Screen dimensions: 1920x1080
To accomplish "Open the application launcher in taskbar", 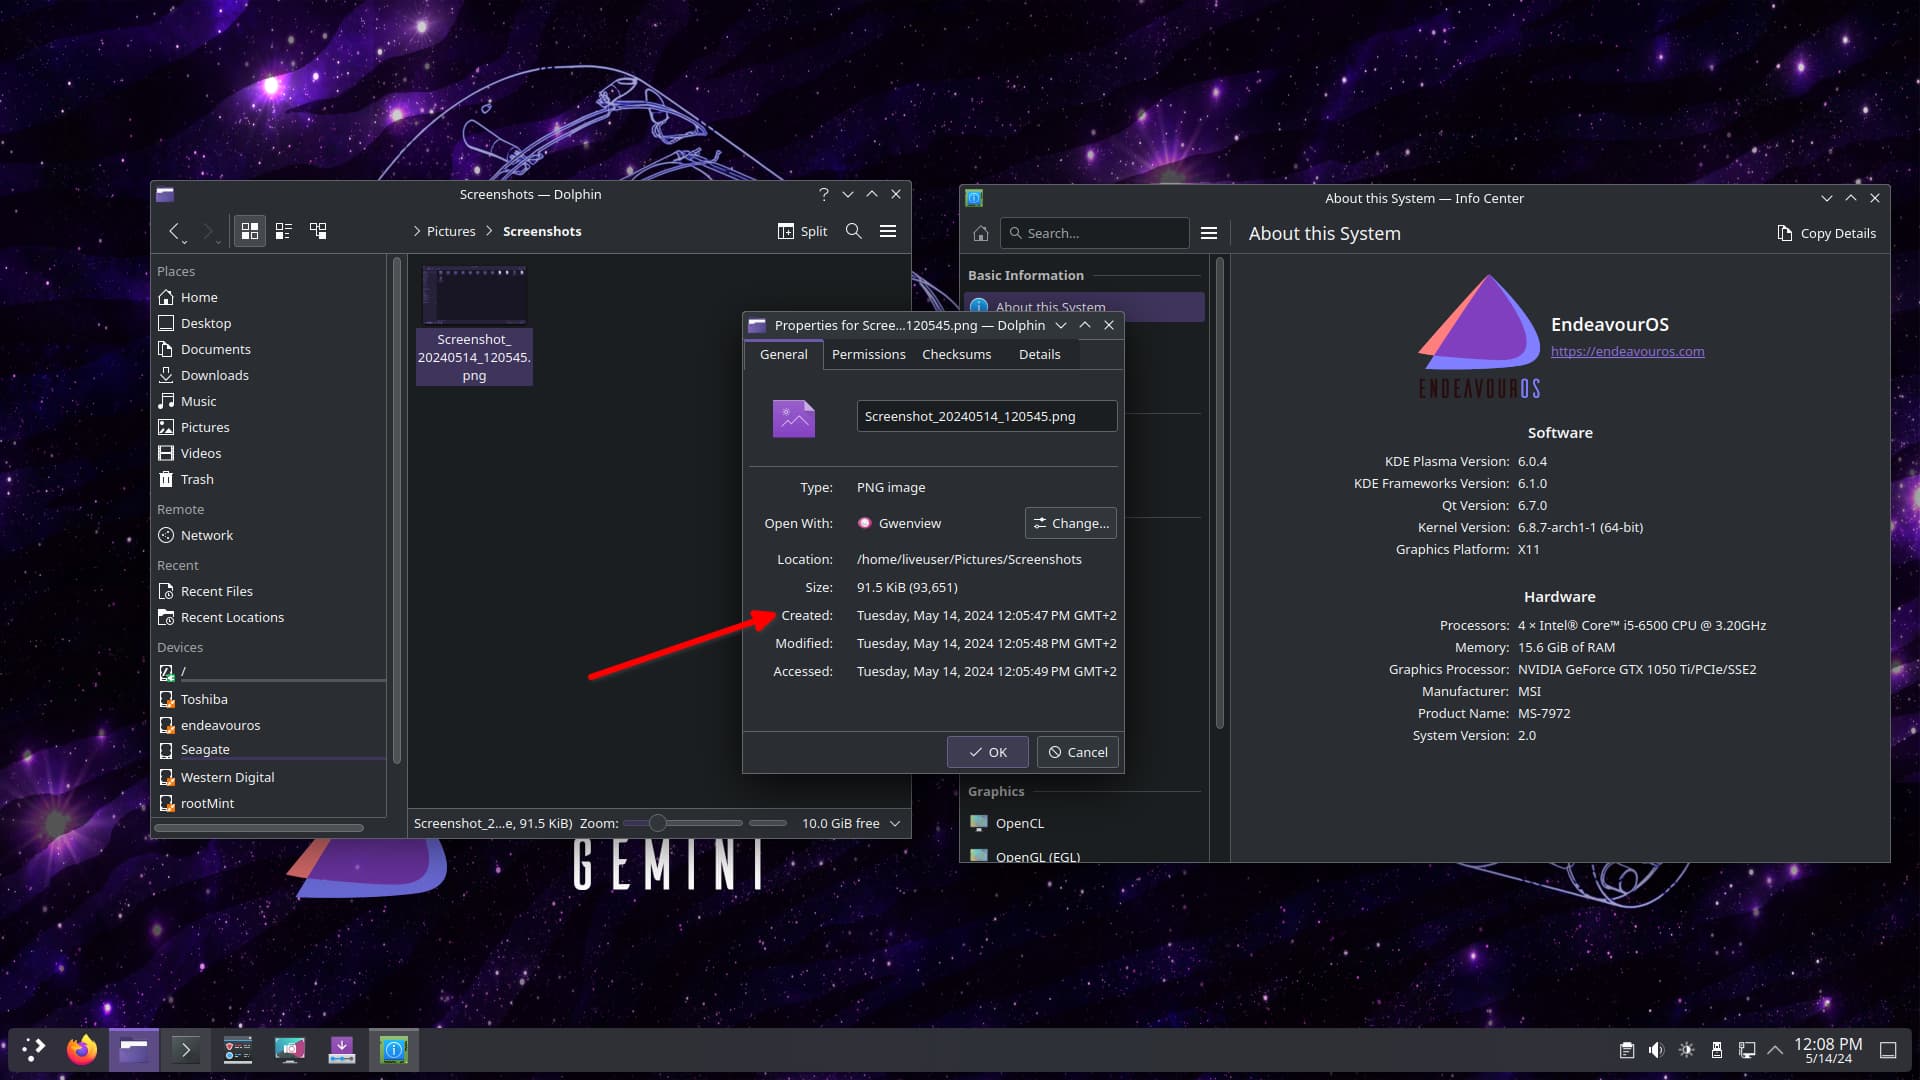I will (x=34, y=1049).
